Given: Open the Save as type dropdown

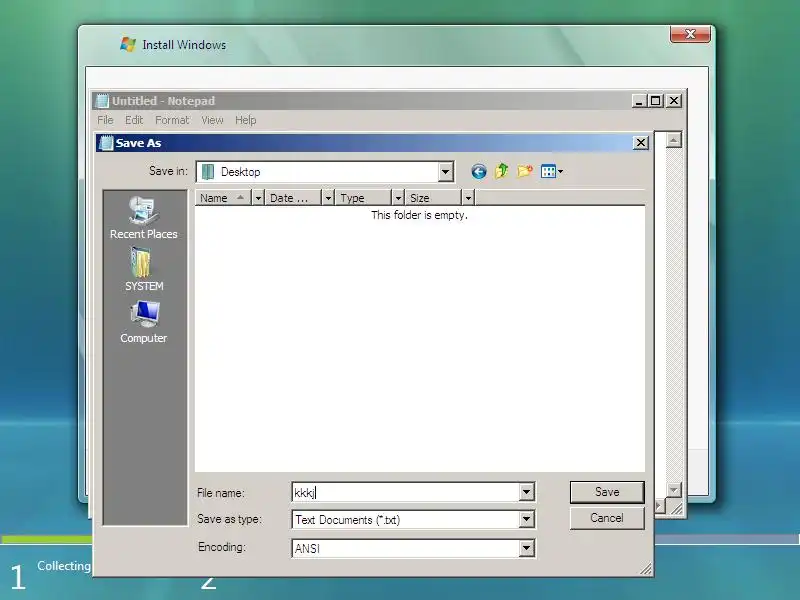Looking at the screenshot, I should pyautogui.click(x=527, y=520).
